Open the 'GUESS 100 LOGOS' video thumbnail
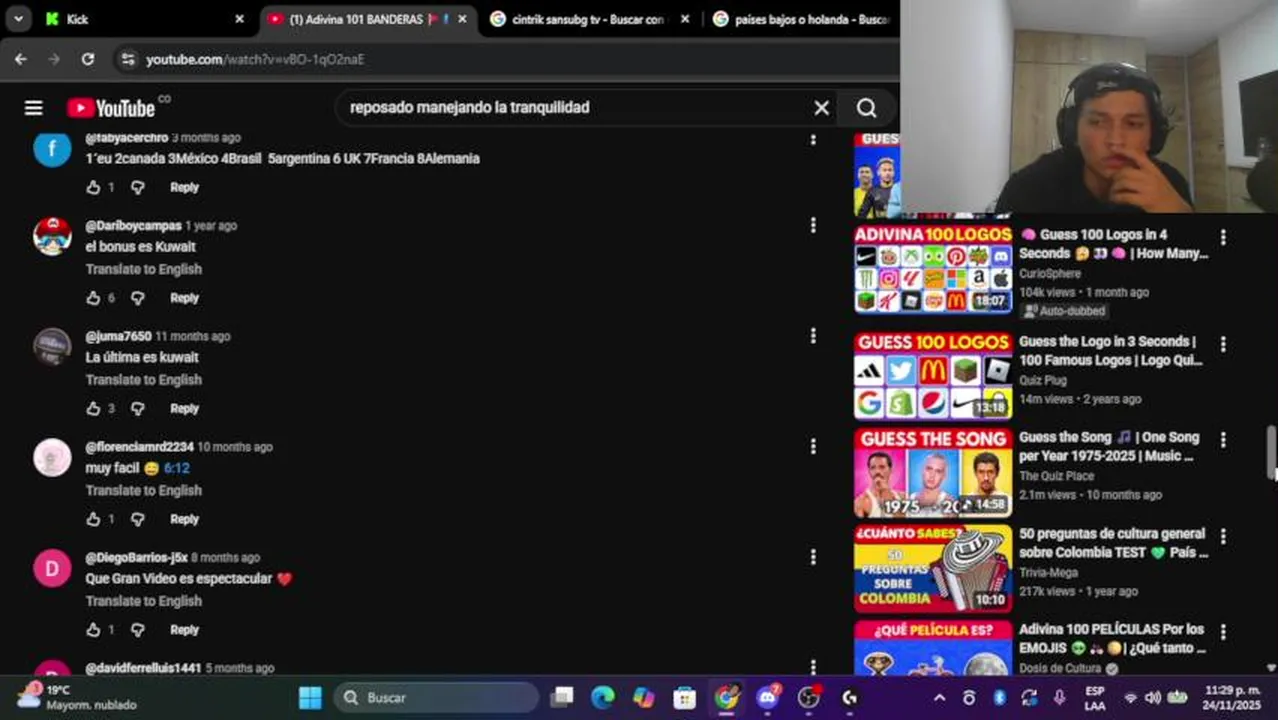 [x=933, y=375]
